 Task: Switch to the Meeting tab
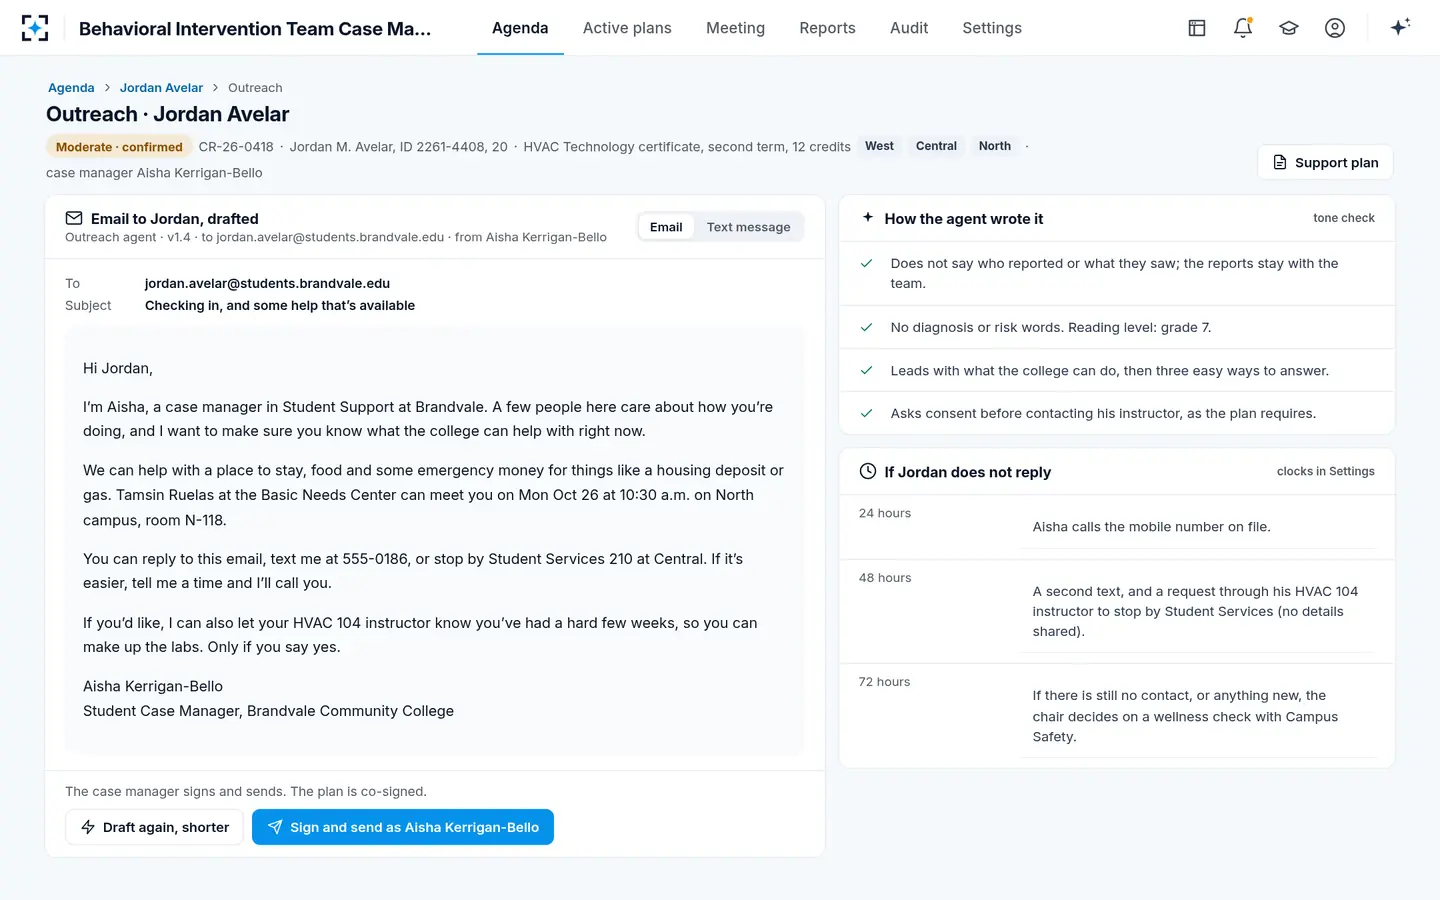(735, 28)
